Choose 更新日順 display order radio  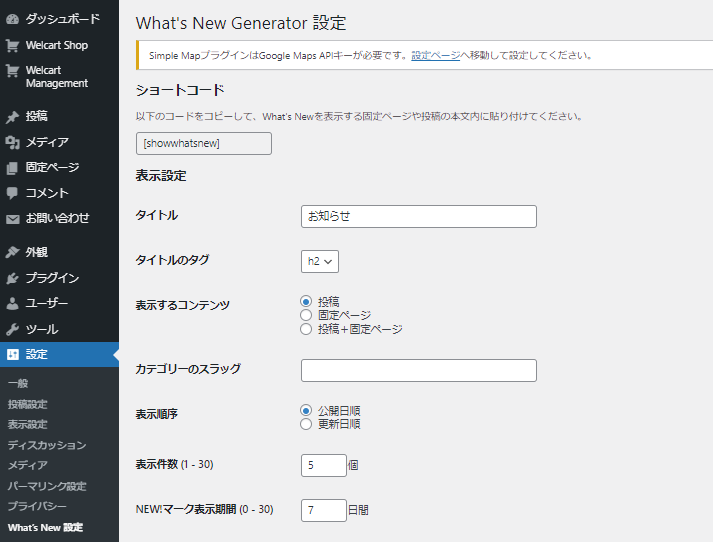pos(306,424)
